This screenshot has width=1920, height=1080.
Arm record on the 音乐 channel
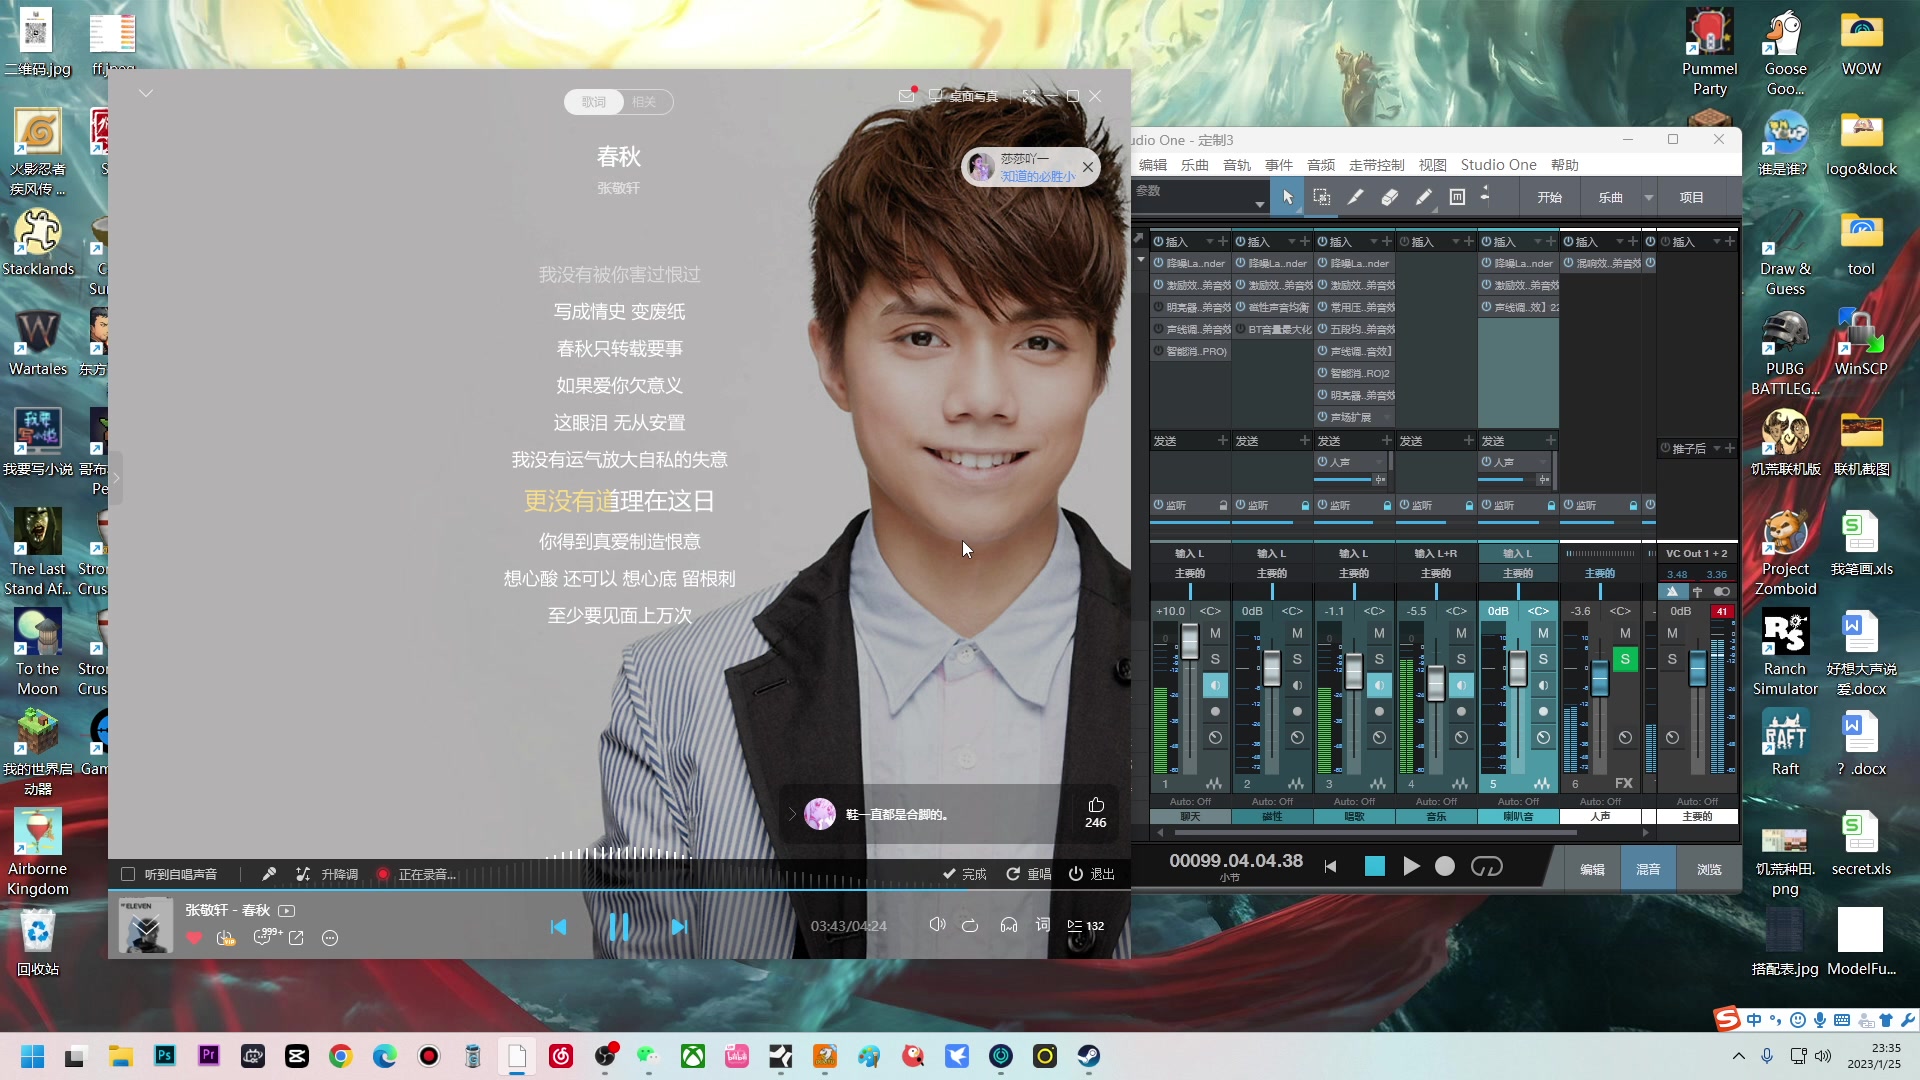(1461, 711)
